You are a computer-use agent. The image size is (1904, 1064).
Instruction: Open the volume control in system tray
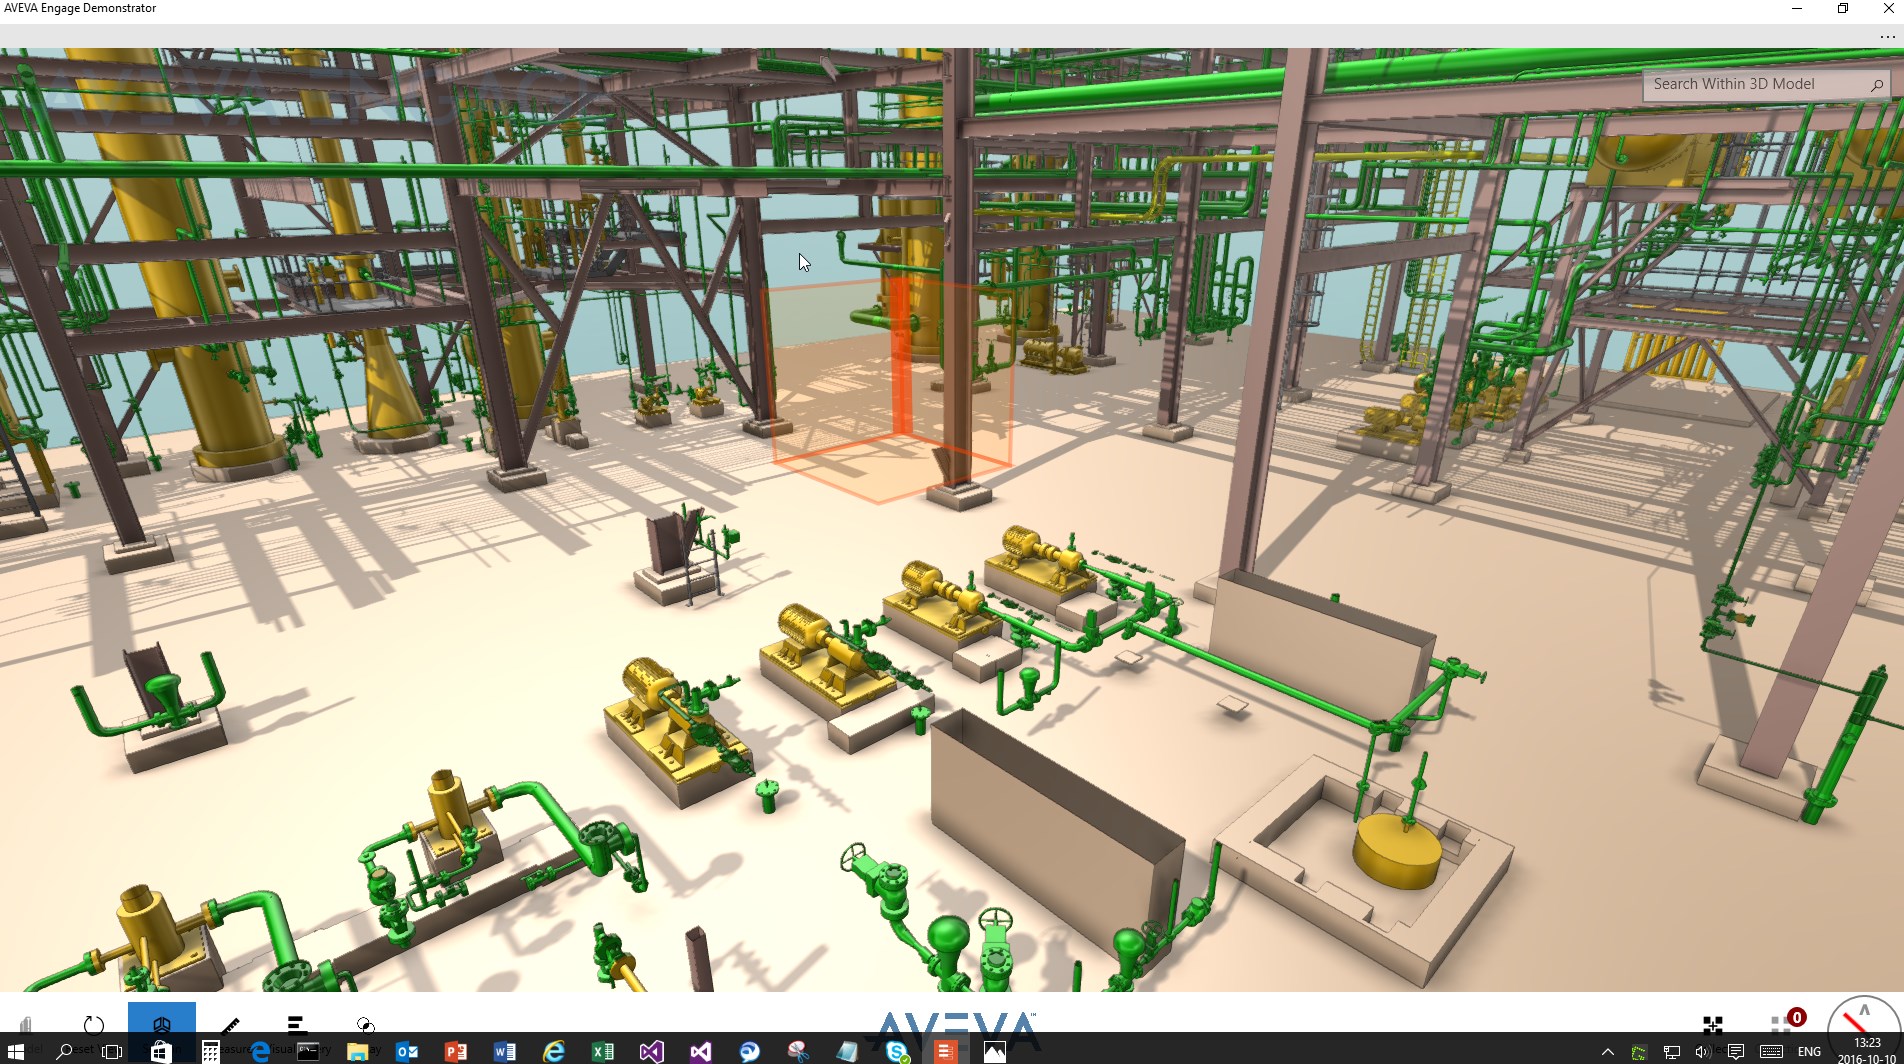coord(1702,1051)
